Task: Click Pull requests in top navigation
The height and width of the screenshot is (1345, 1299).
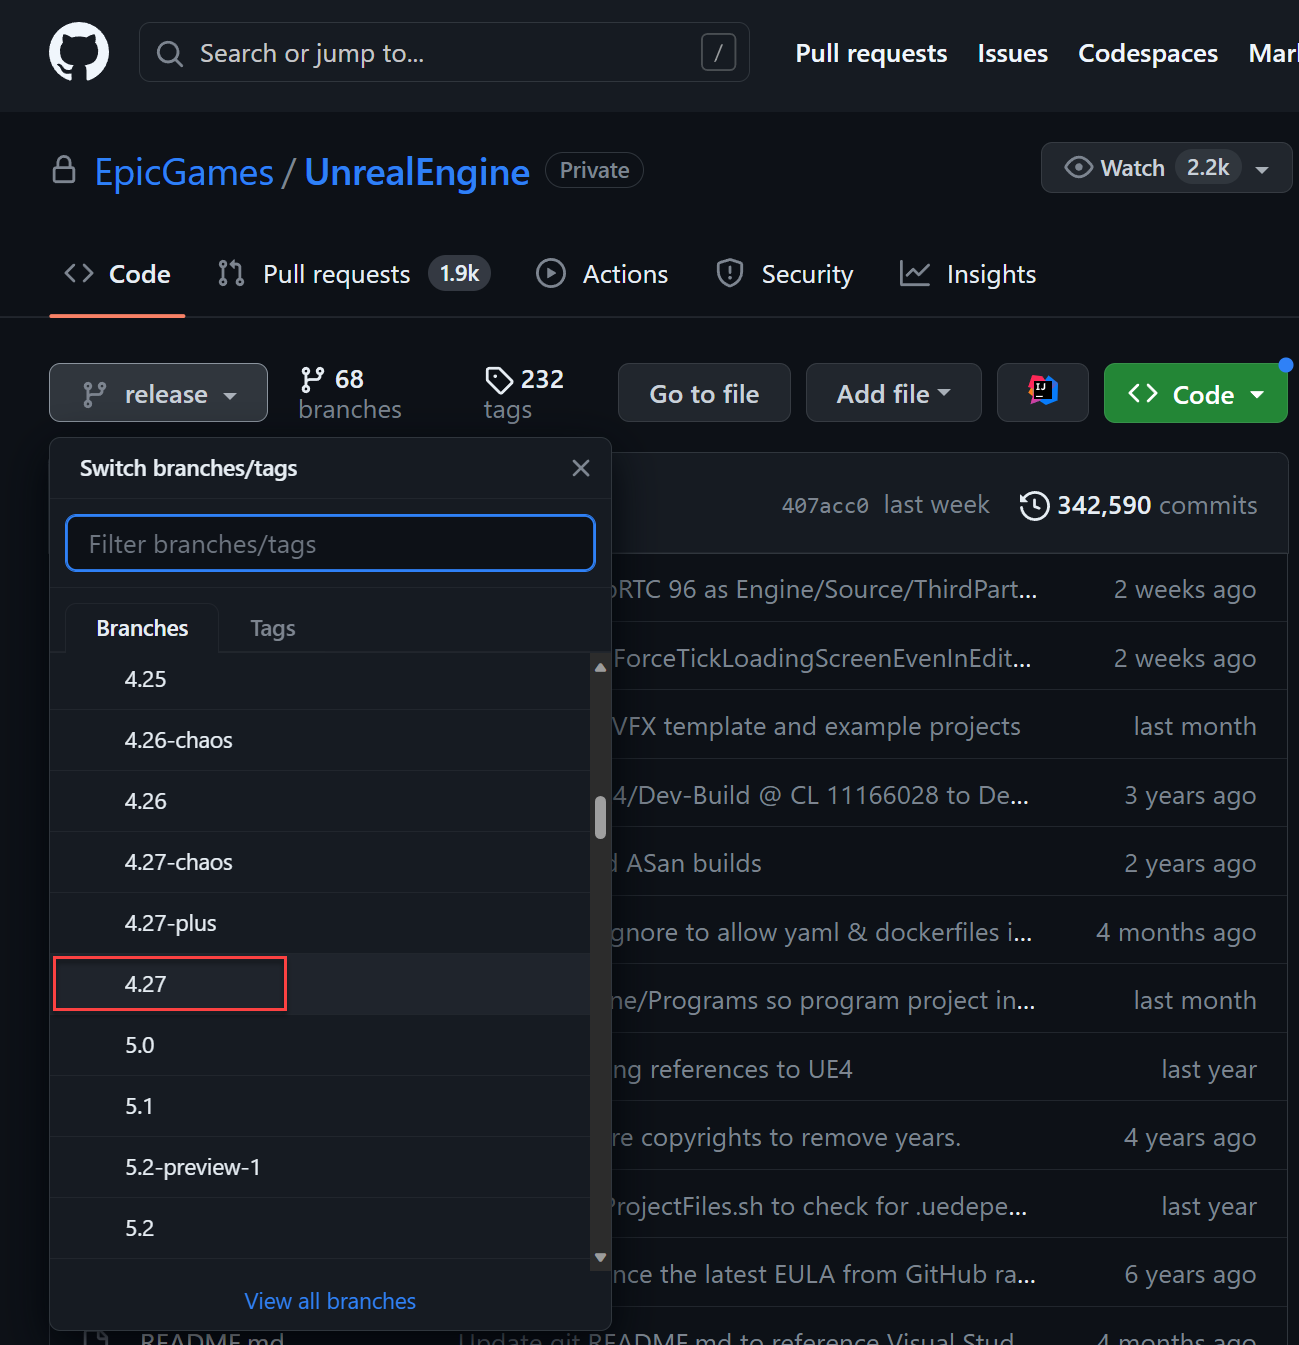Action: 871,53
